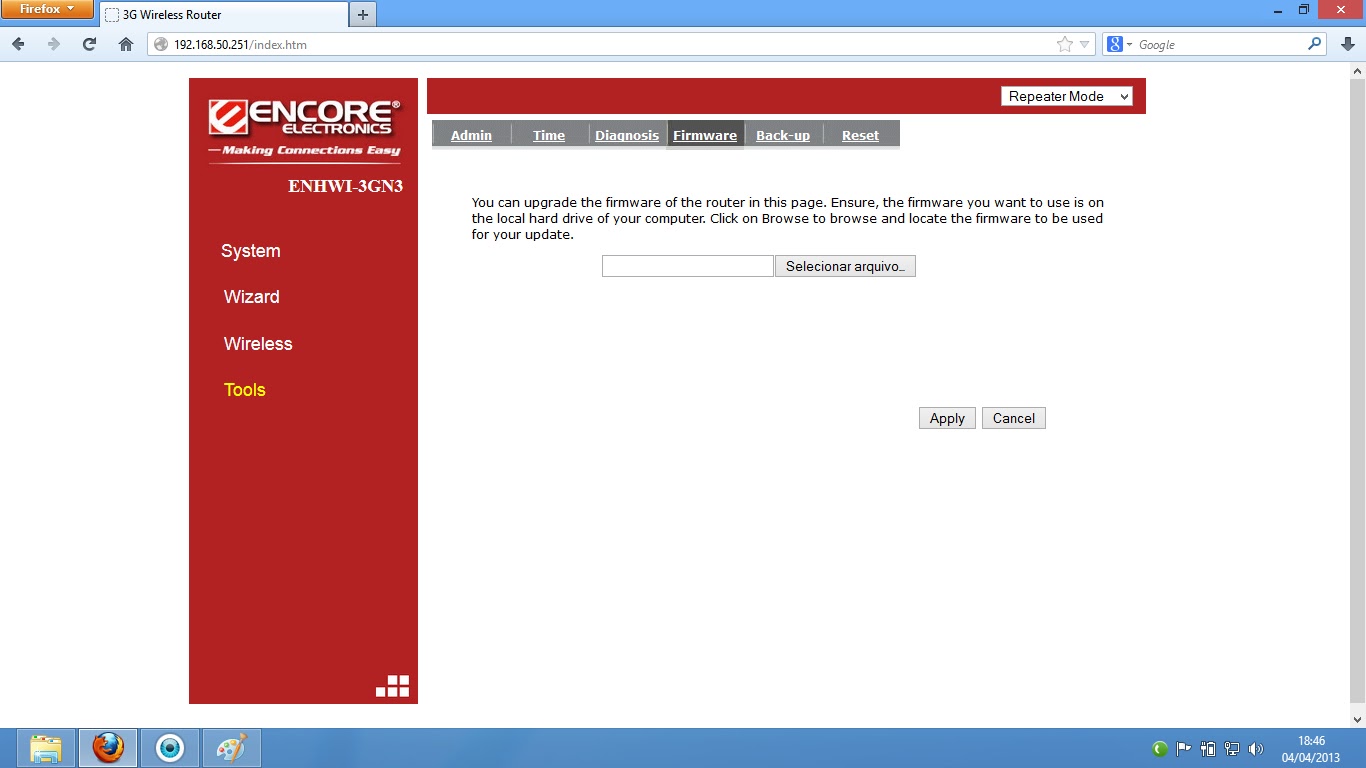Apply the firmware update settings
This screenshot has height=768, width=1366.
point(946,418)
